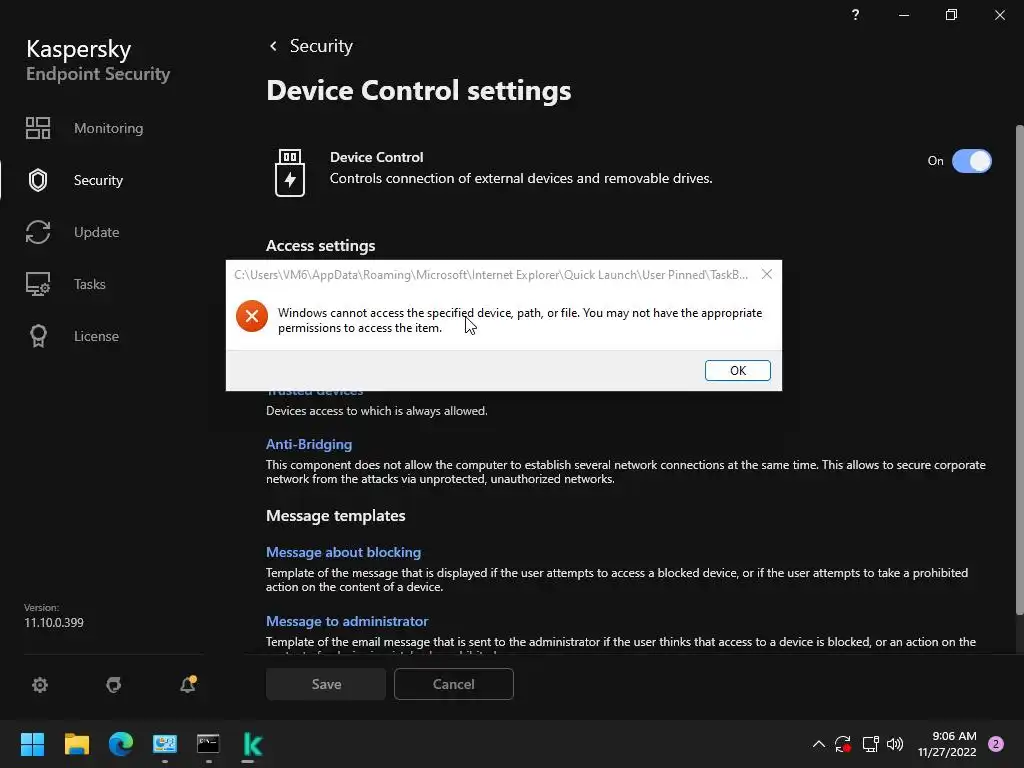Select the Security shield icon in sidebar
The height and width of the screenshot is (768, 1024).
click(x=38, y=180)
